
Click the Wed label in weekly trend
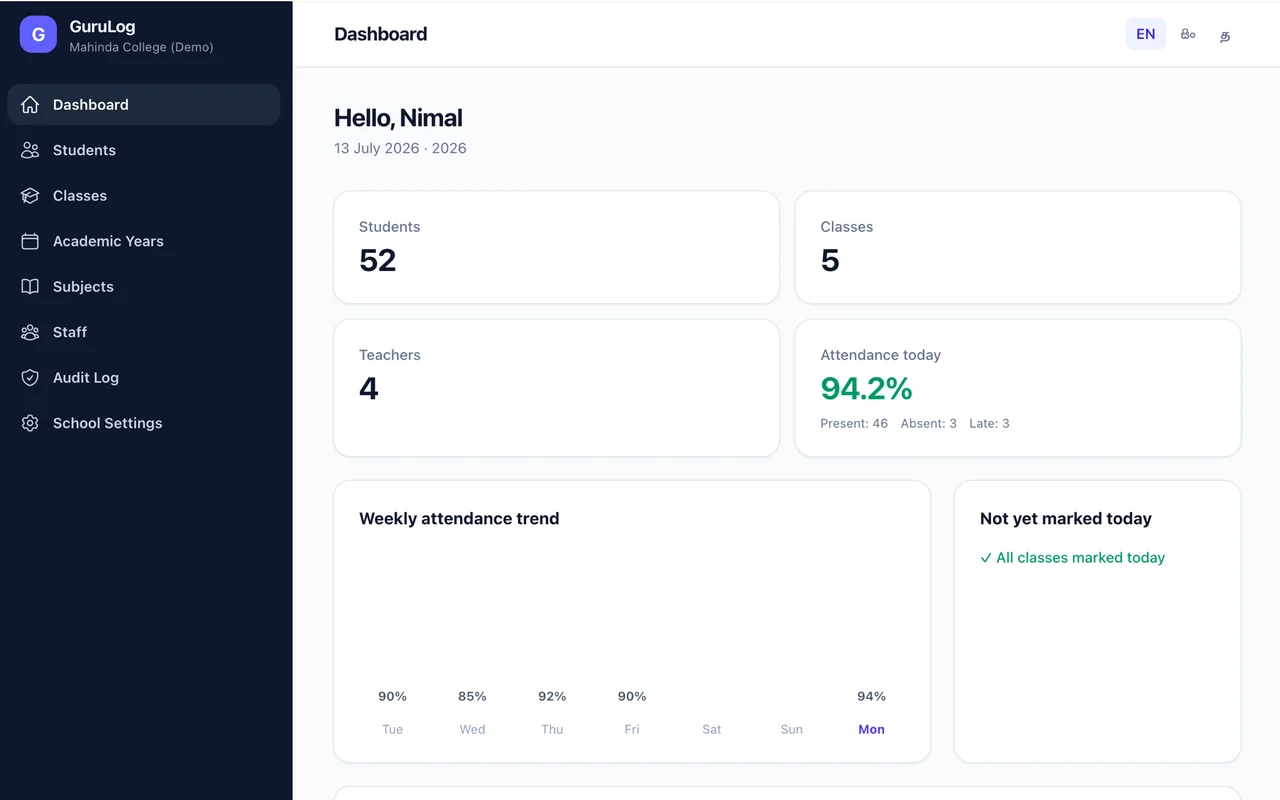(472, 729)
